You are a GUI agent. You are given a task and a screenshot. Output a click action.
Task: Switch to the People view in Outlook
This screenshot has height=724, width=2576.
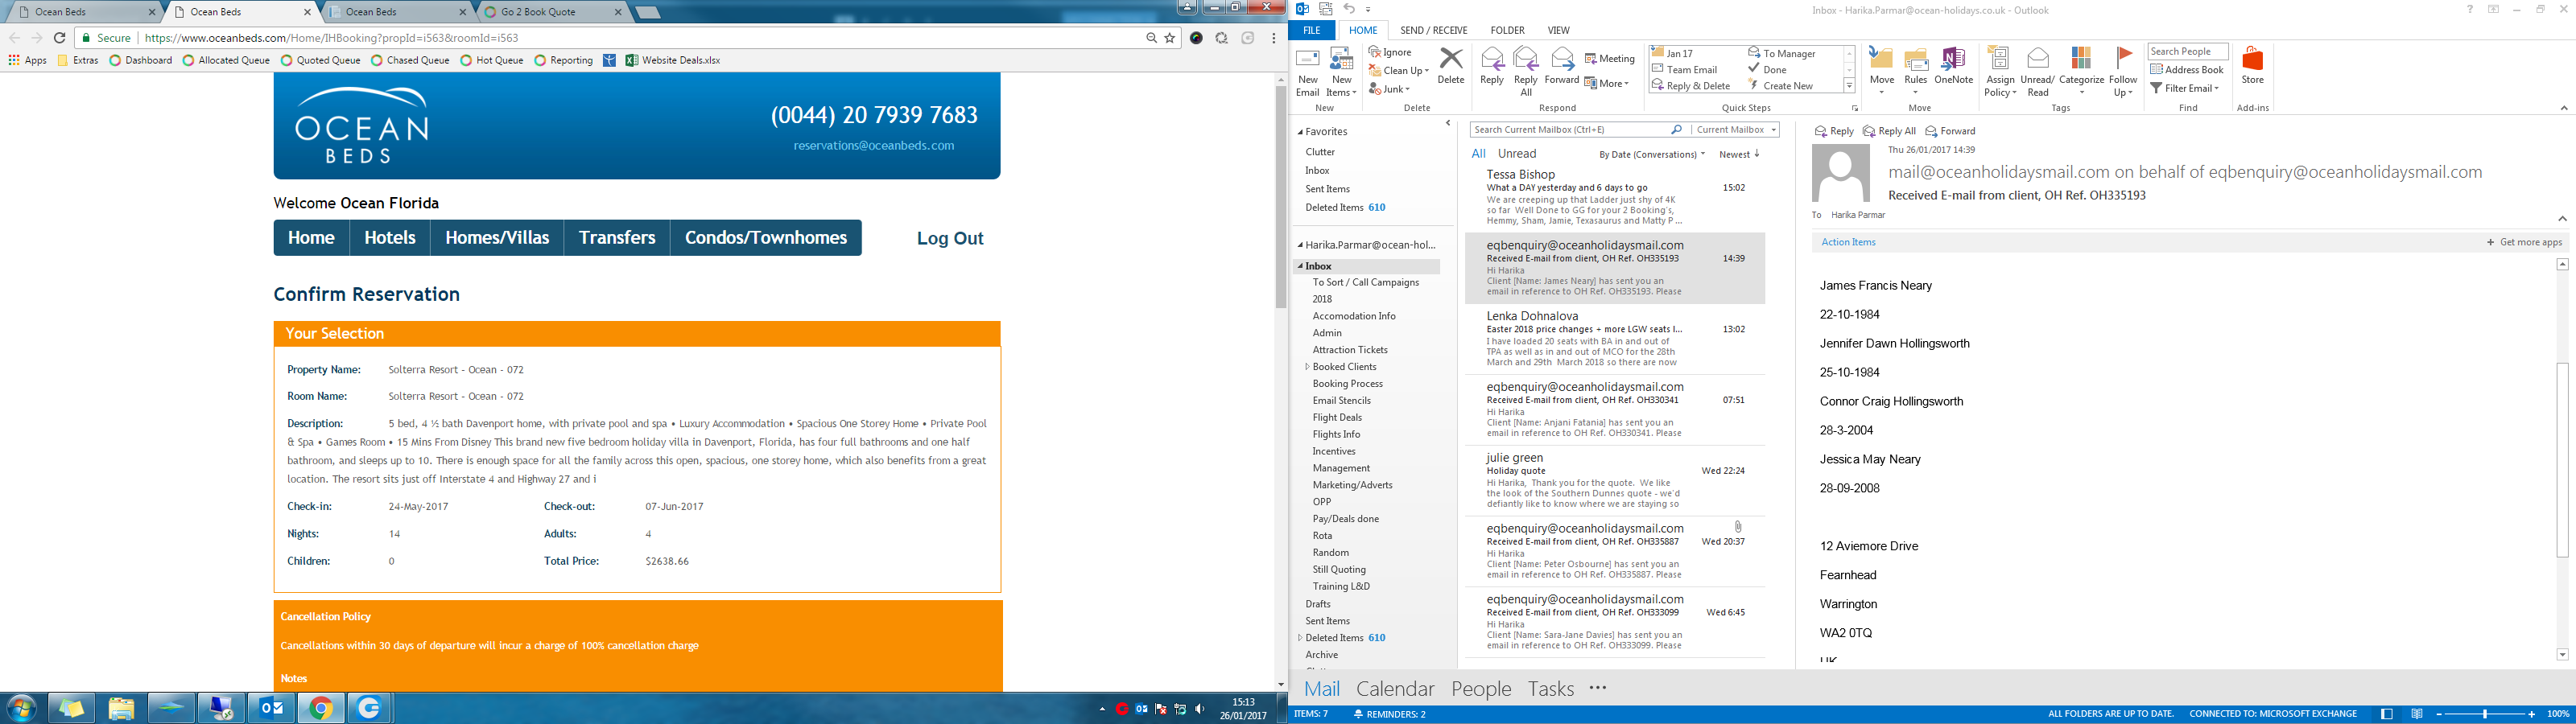pyautogui.click(x=1481, y=689)
